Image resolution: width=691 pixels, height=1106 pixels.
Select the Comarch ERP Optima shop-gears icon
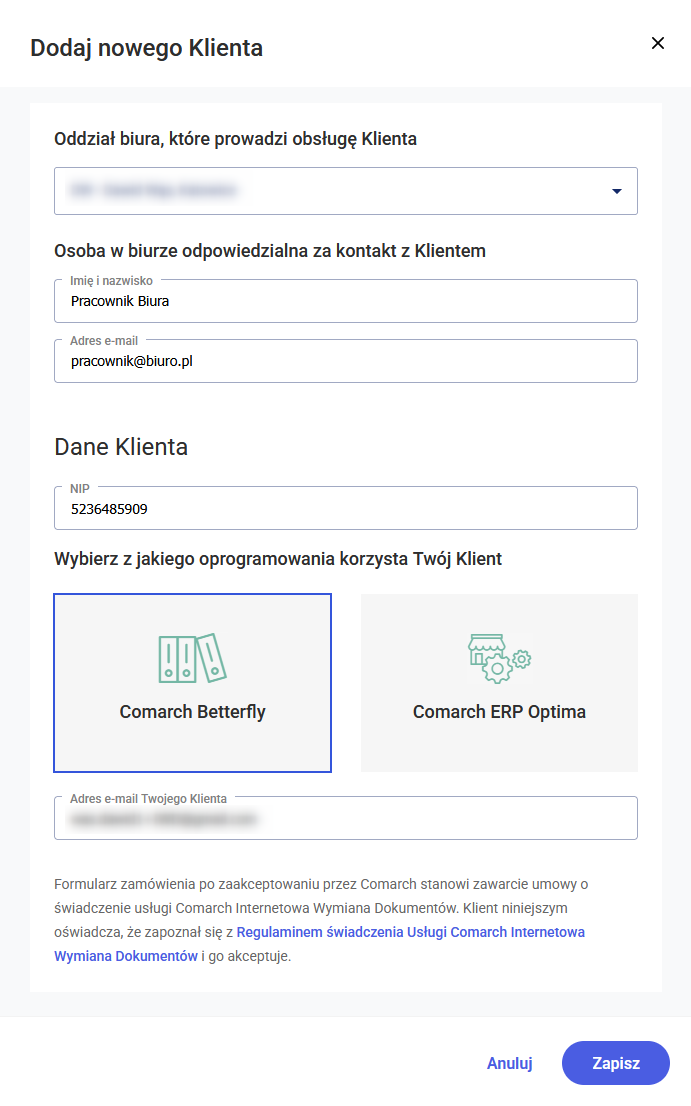click(x=499, y=658)
